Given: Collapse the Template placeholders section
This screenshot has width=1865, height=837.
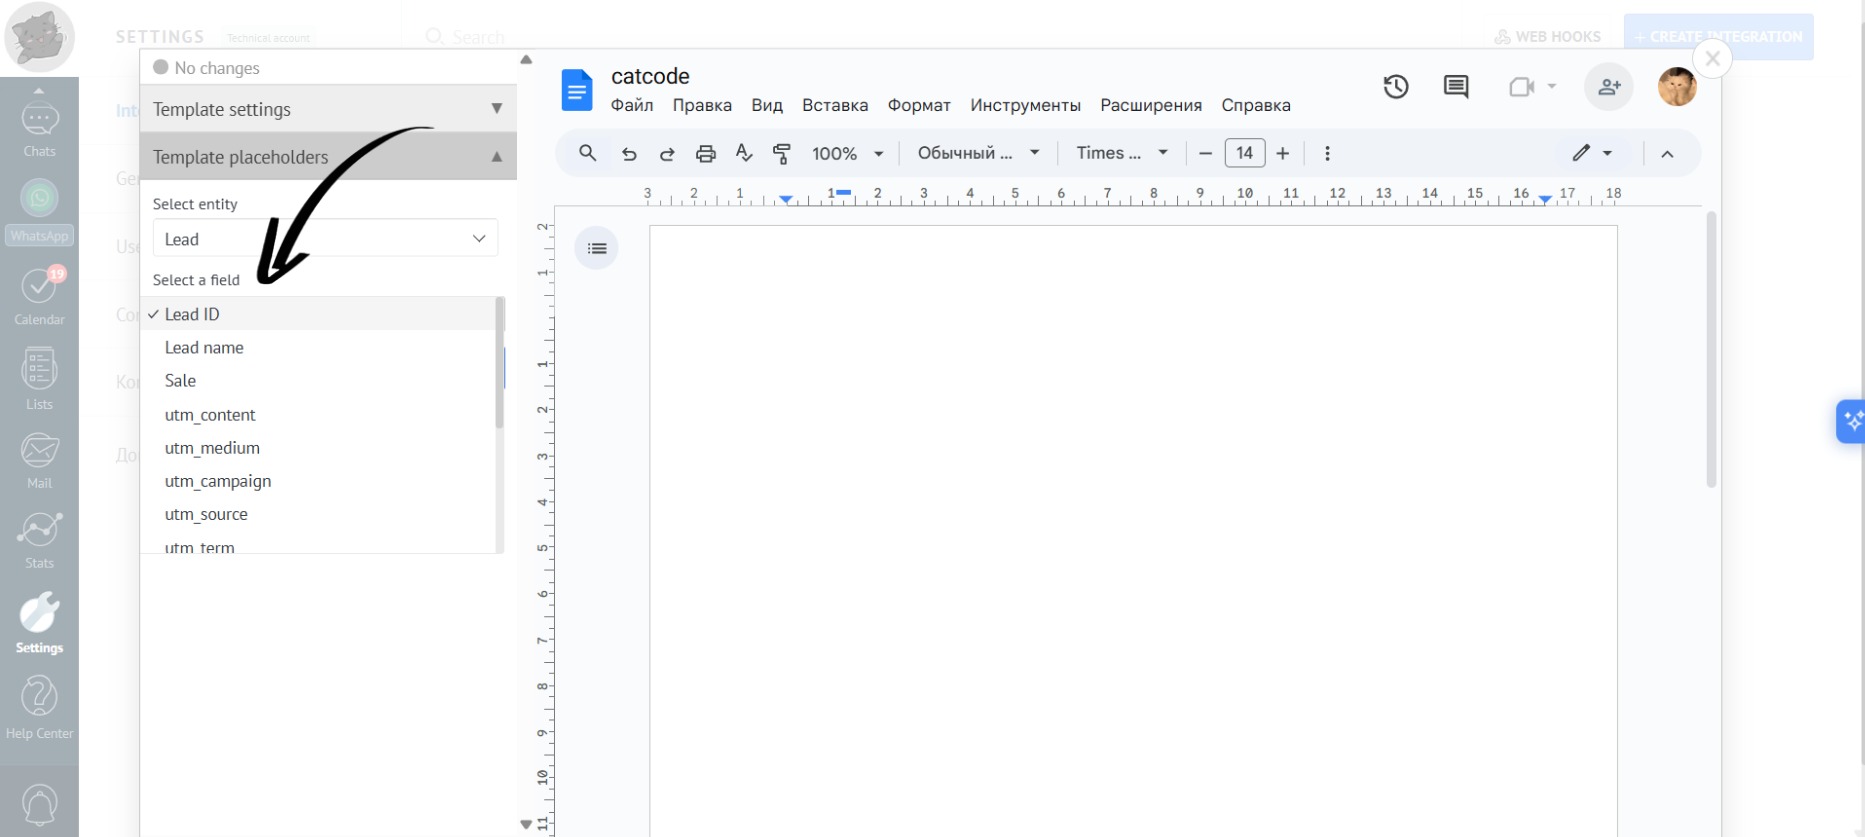Looking at the screenshot, I should 328,157.
